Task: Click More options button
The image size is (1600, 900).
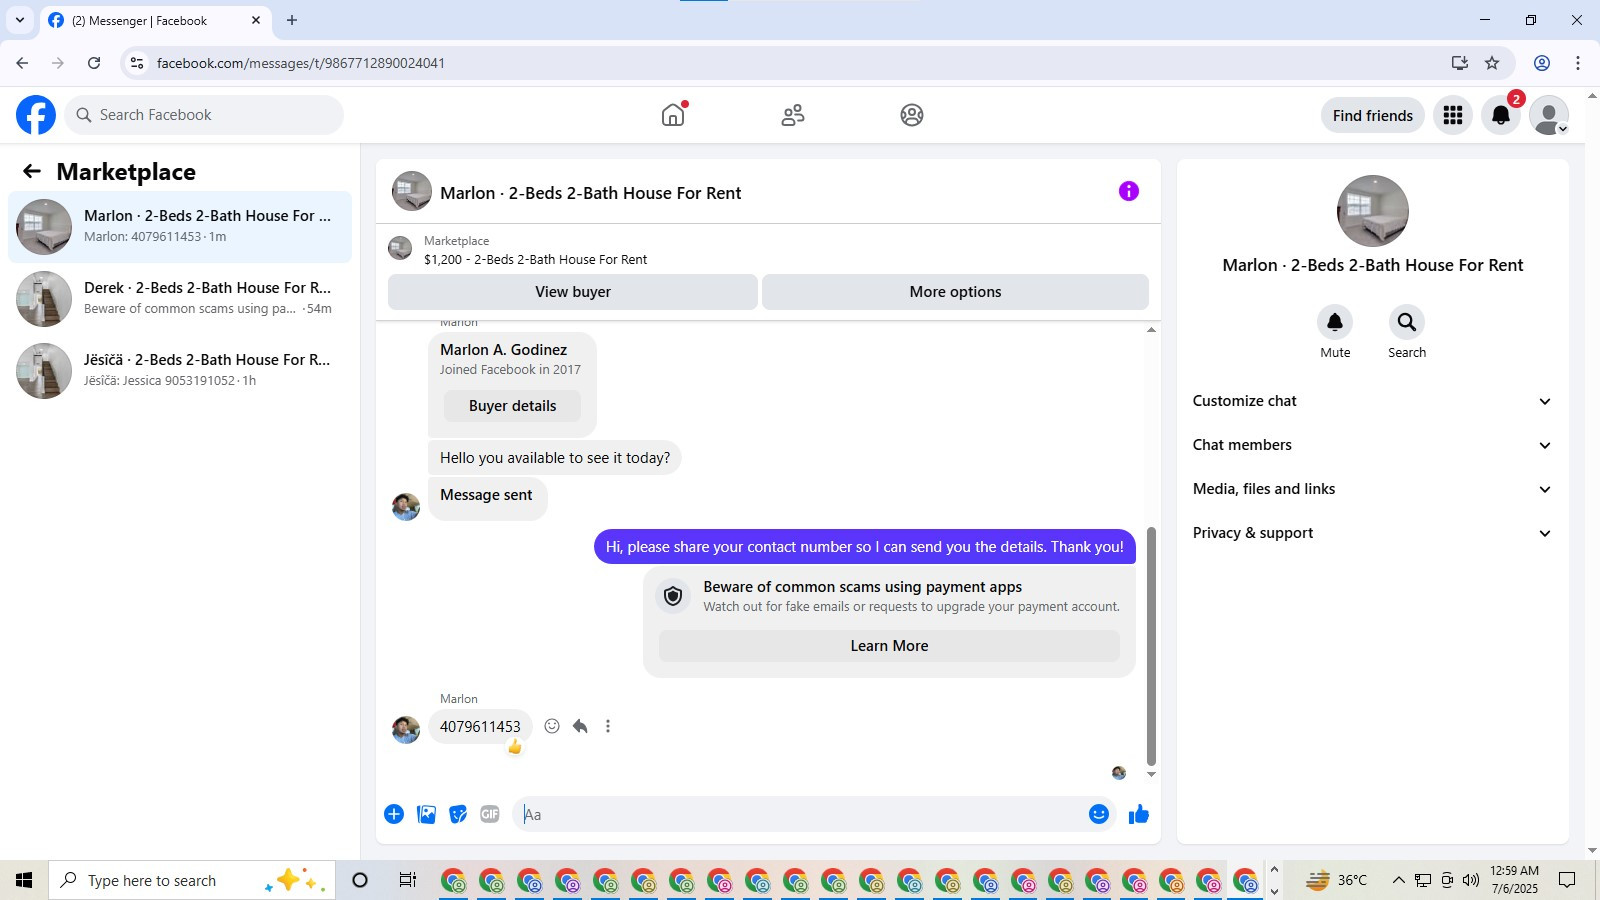Action: (x=955, y=292)
